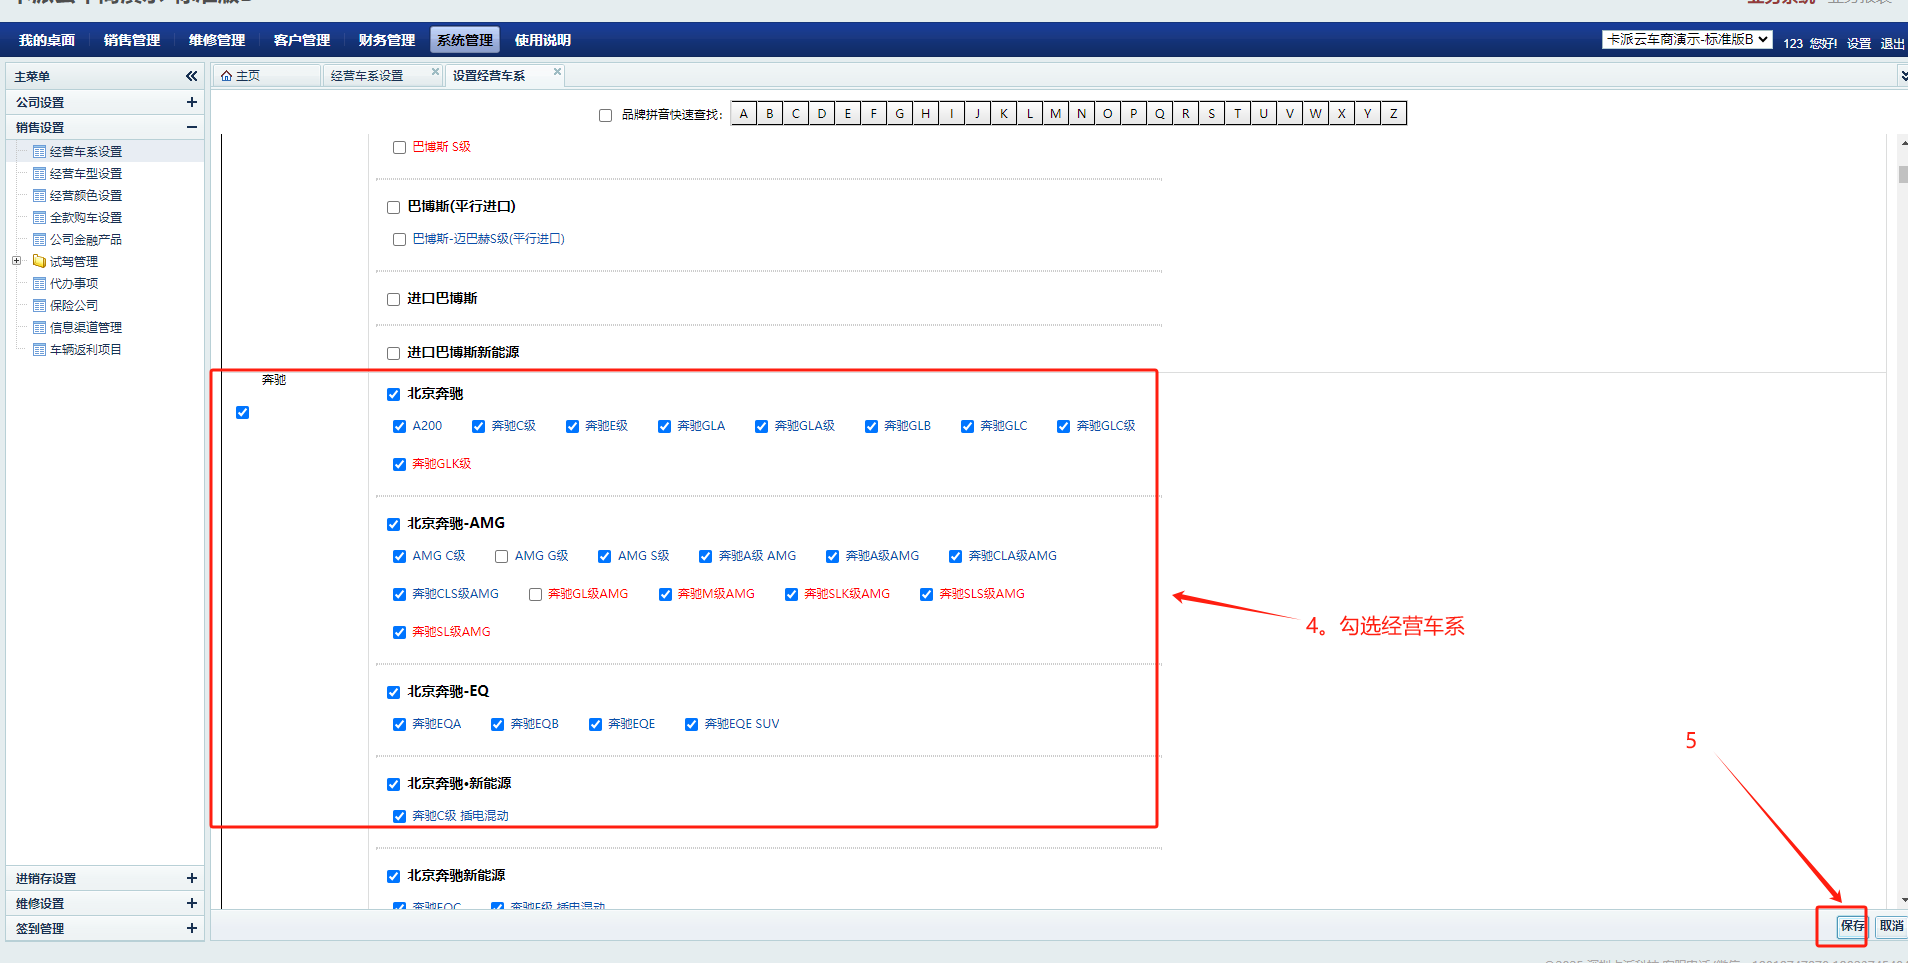Enable the 品牌拼音快速查找 checkbox

click(605, 115)
